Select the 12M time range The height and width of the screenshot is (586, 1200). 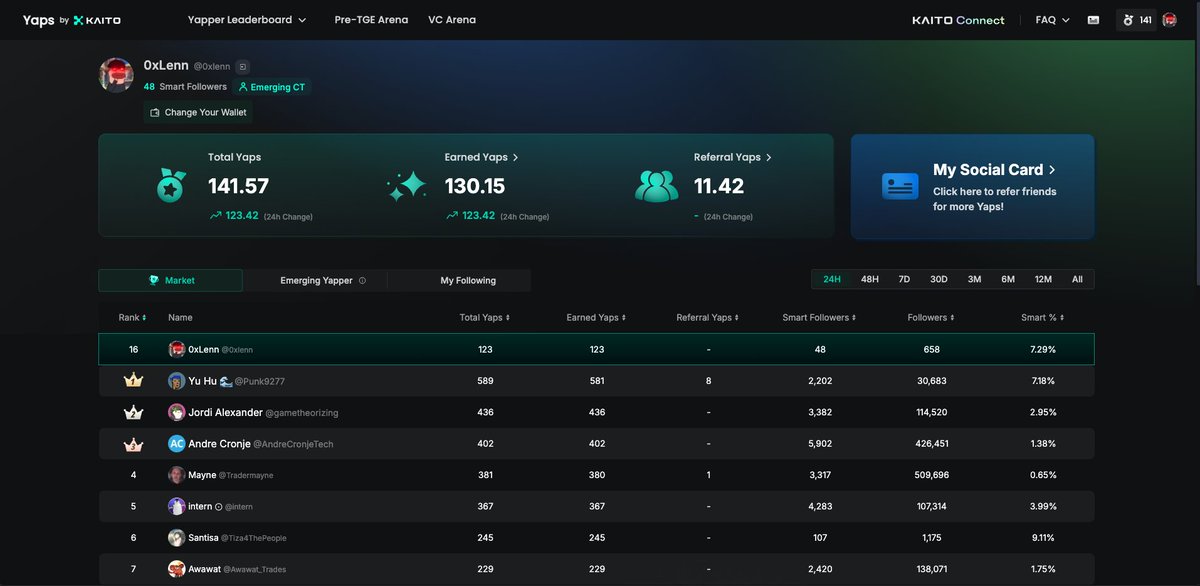1043,280
